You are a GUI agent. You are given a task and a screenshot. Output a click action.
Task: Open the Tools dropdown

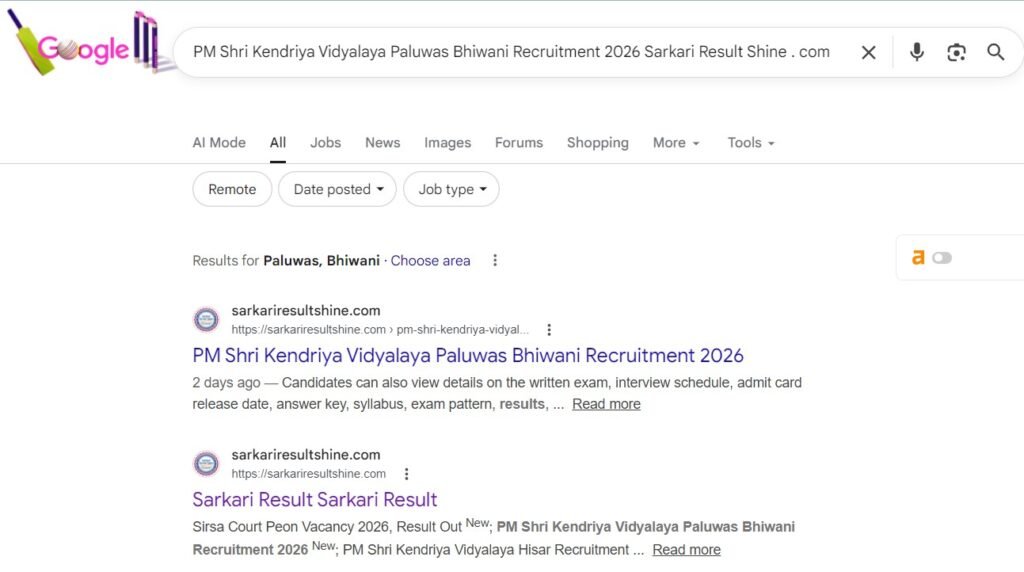(751, 143)
